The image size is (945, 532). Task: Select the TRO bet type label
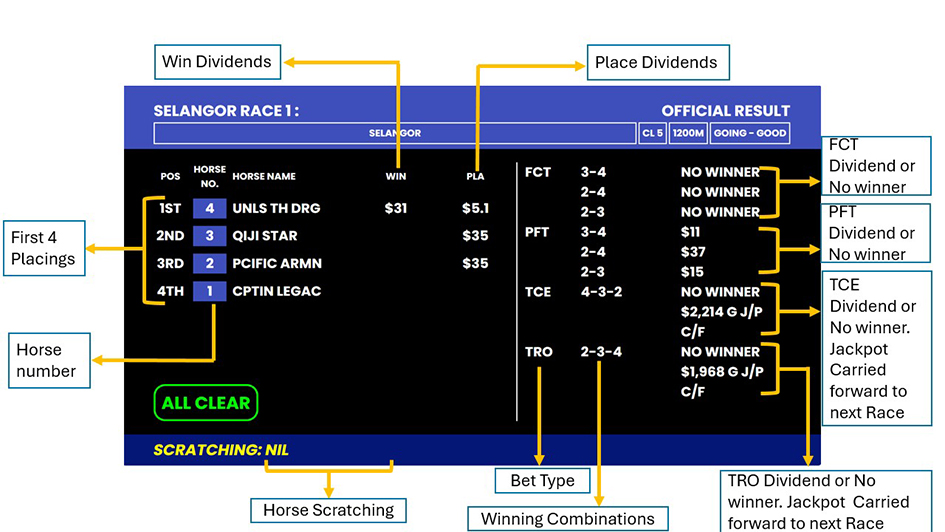pos(538,352)
